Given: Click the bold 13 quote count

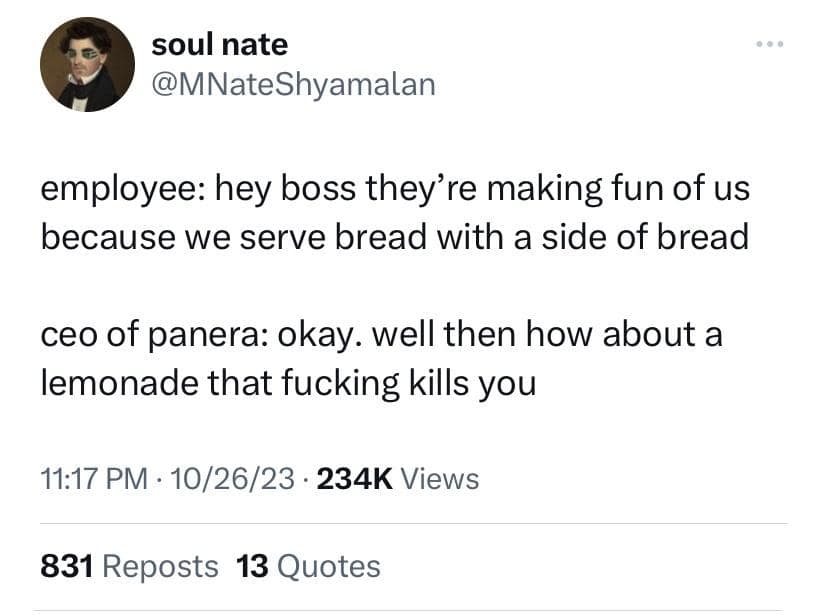Looking at the screenshot, I should [251, 567].
